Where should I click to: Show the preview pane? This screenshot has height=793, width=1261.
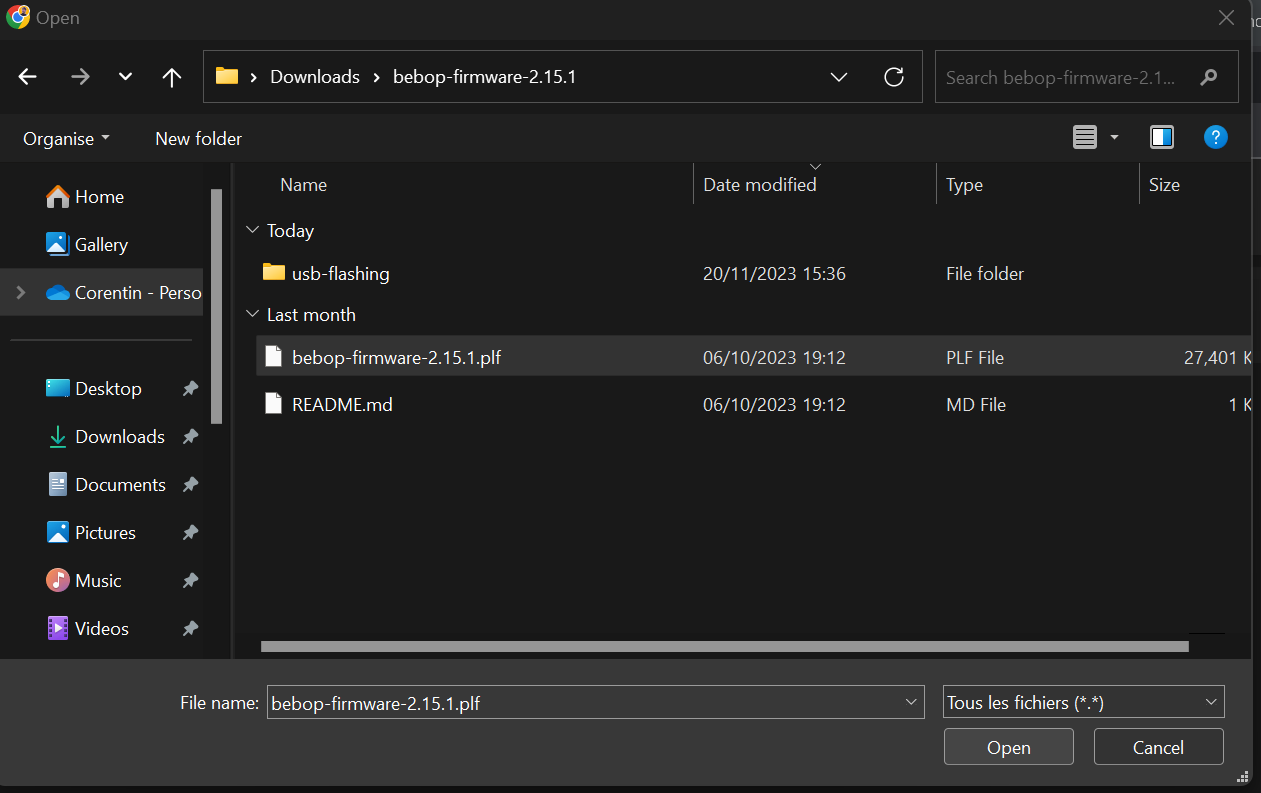click(1161, 137)
